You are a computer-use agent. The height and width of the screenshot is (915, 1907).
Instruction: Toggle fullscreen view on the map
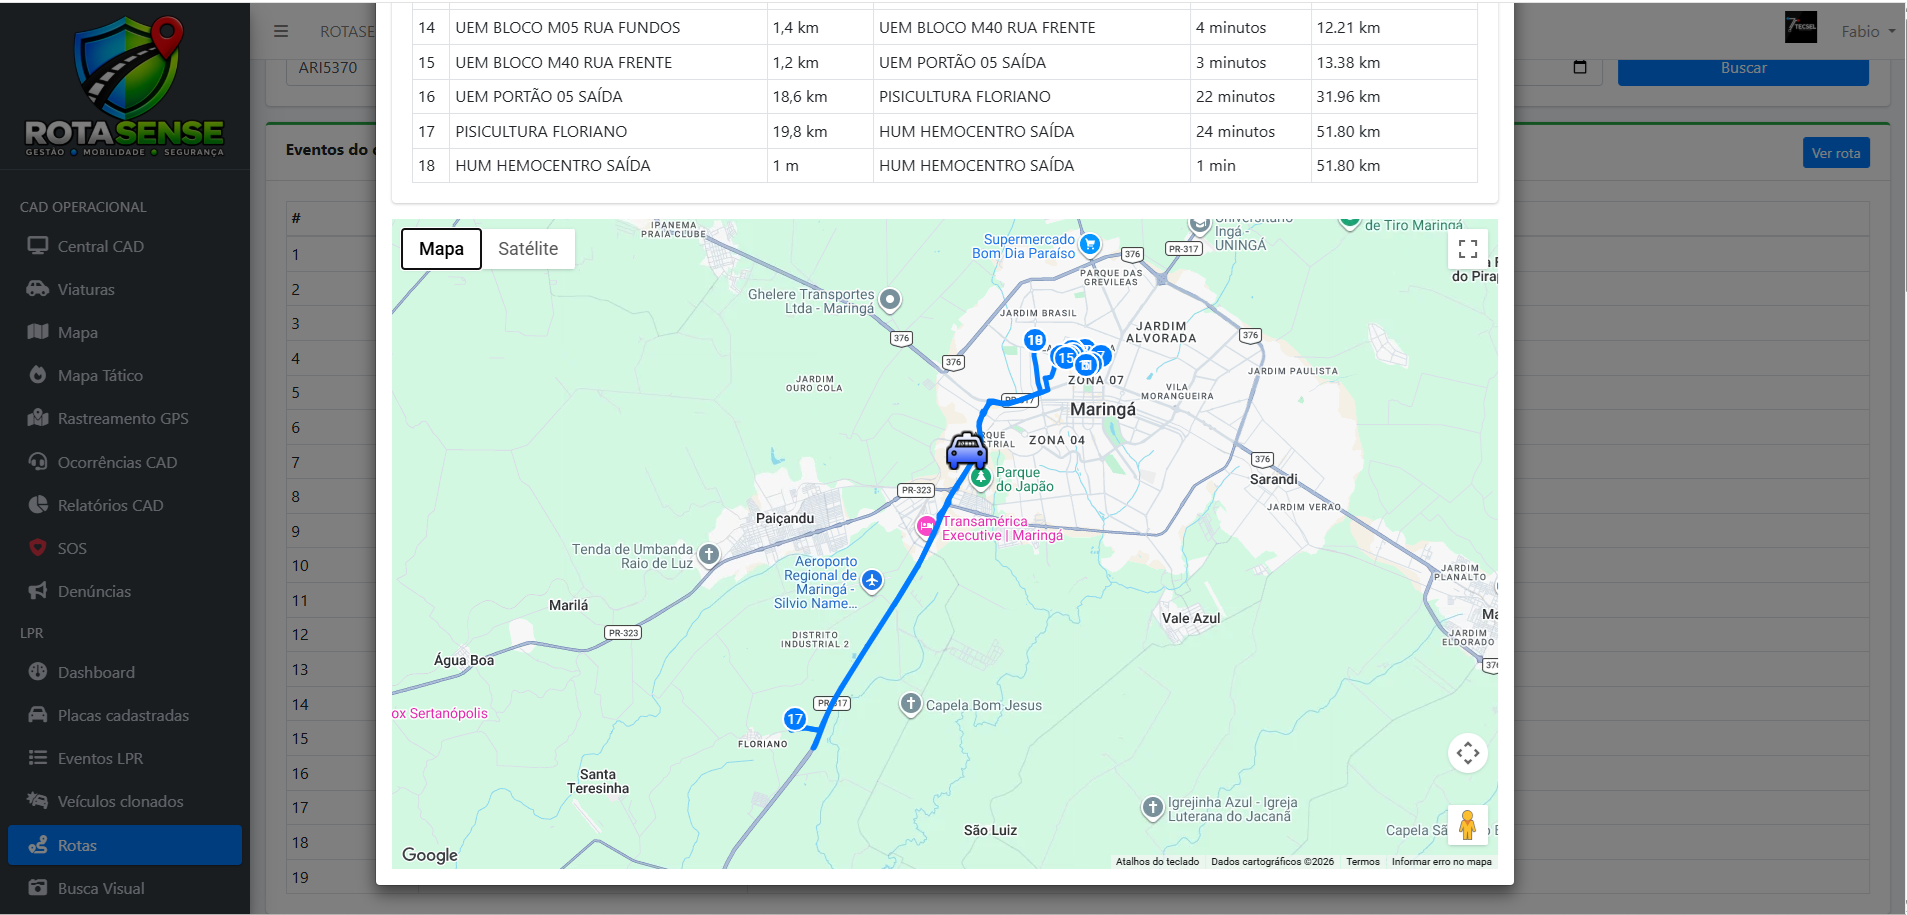pos(1467,249)
